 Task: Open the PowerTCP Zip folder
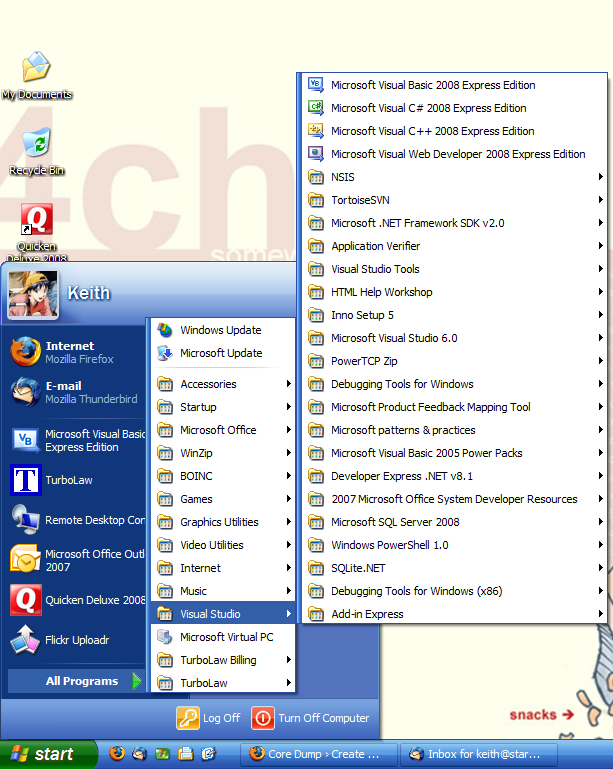[x=455, y=361]
